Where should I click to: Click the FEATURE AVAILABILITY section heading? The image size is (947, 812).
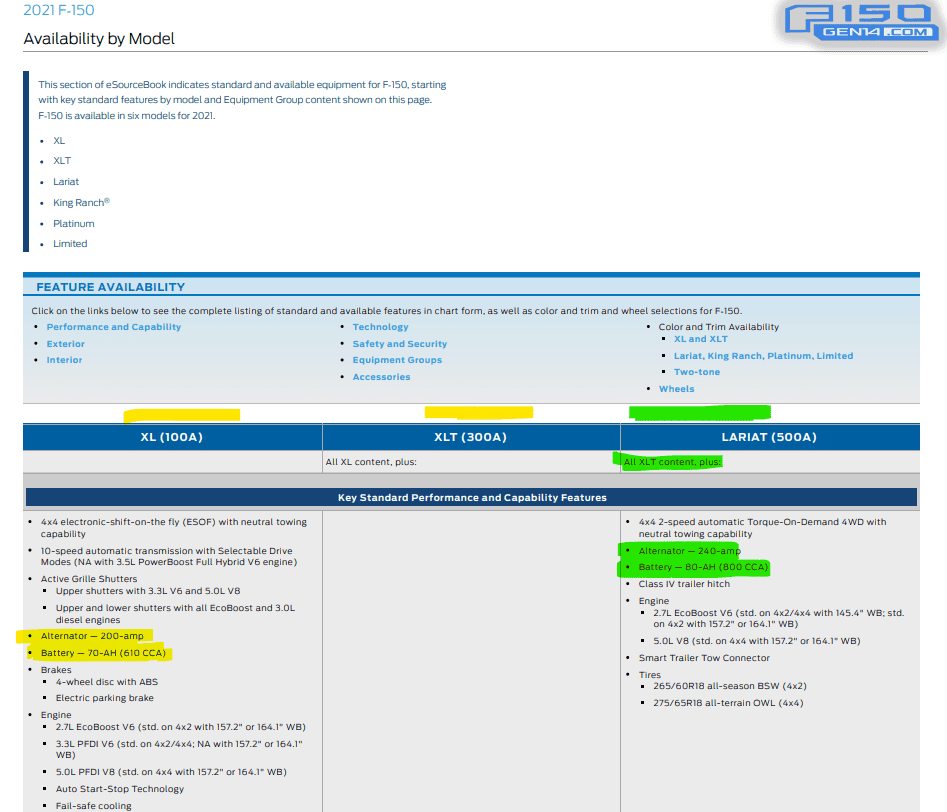coord(111,287)
